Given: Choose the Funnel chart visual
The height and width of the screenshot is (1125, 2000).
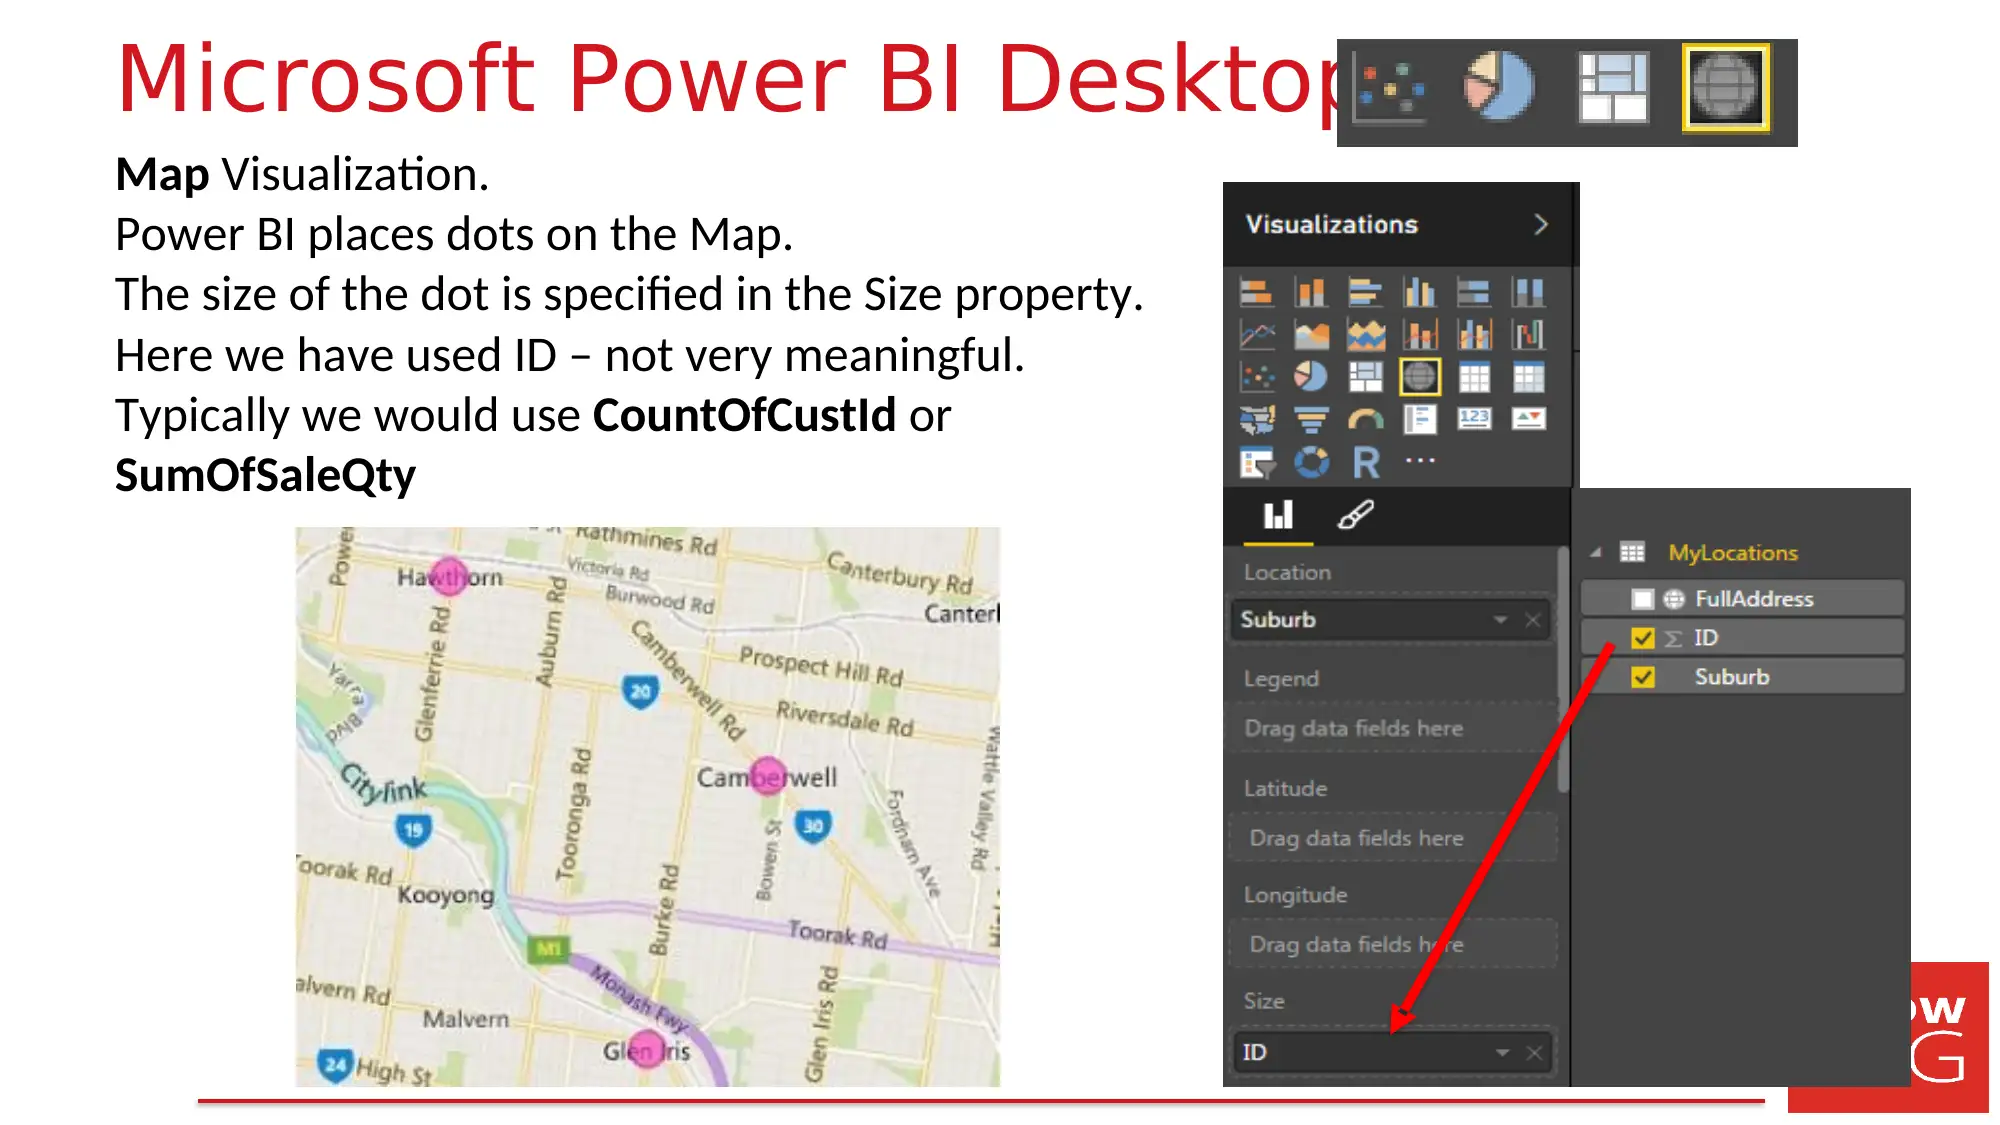Looking at the screenshot, I should [1311, 419].
